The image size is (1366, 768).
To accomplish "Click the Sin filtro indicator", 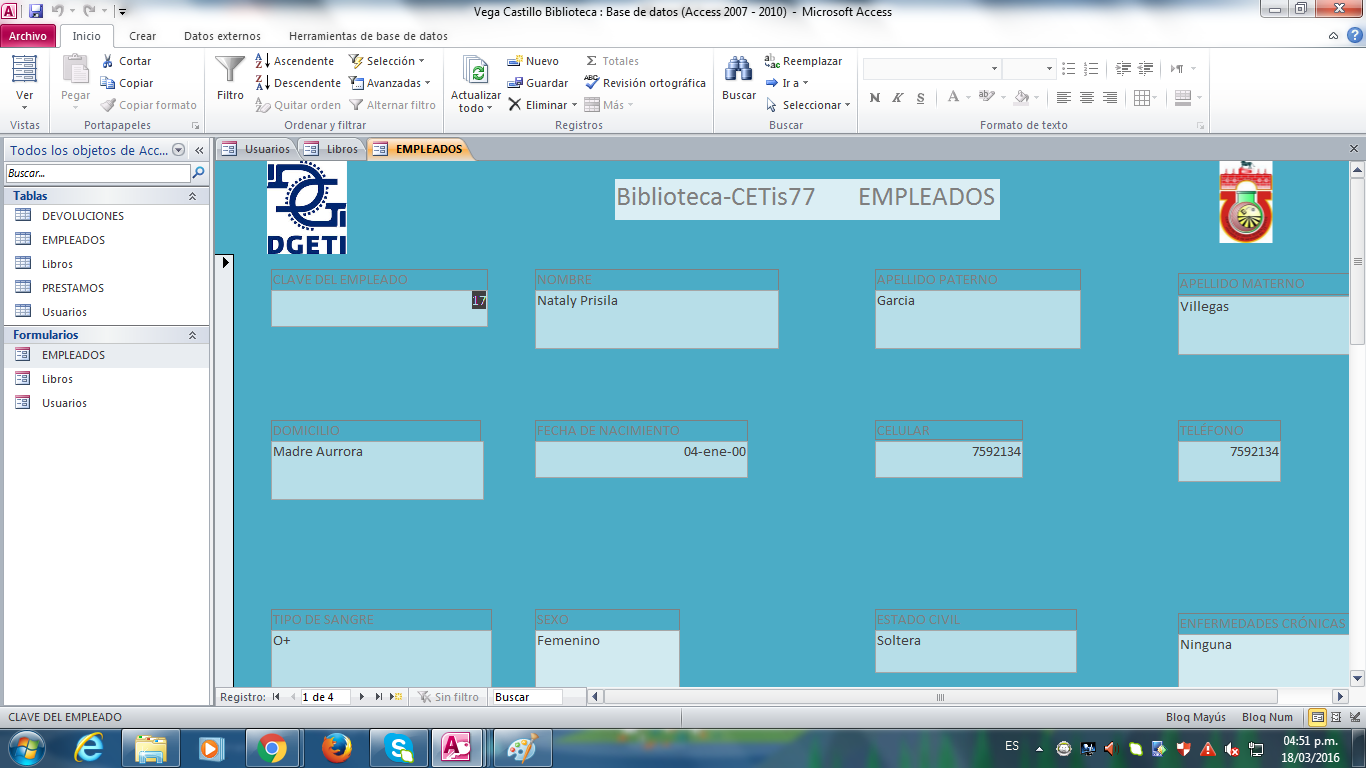I will 449,697.
